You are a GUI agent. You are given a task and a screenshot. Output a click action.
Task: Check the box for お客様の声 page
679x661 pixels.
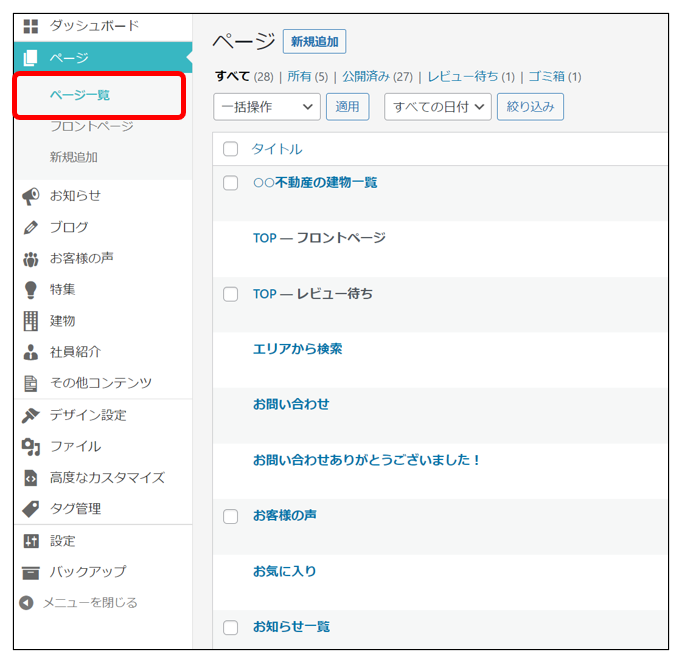click(231, 516)
